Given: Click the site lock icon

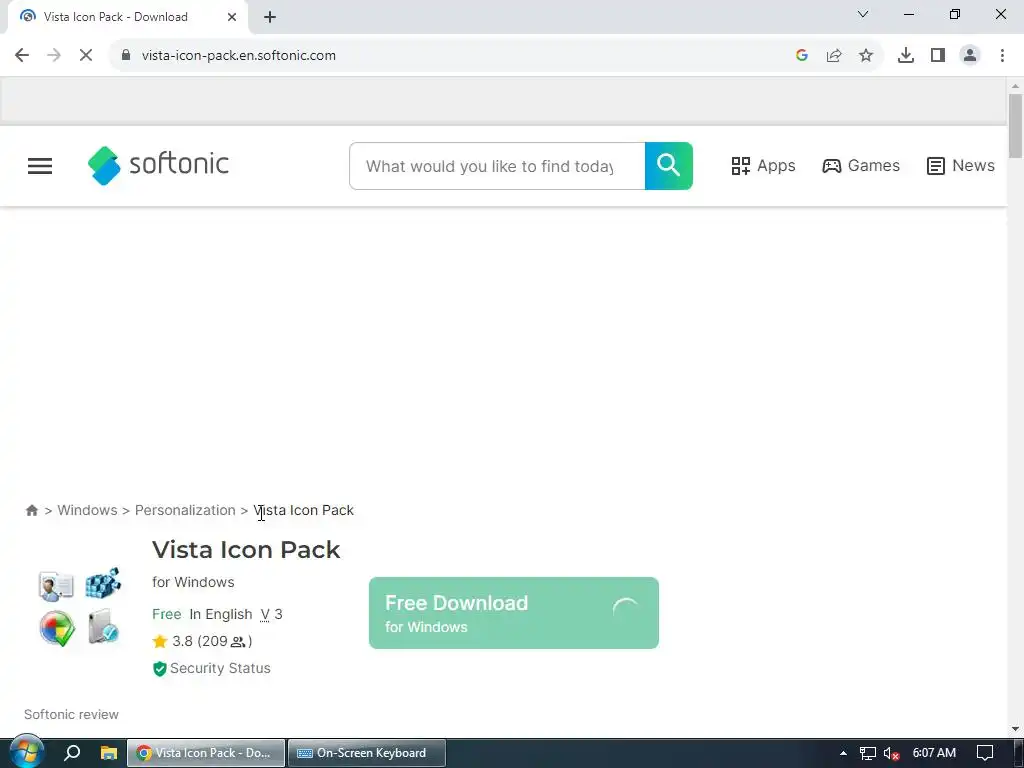Looking at the screenshot, I should pyautogui.click(x=126, y=56).
